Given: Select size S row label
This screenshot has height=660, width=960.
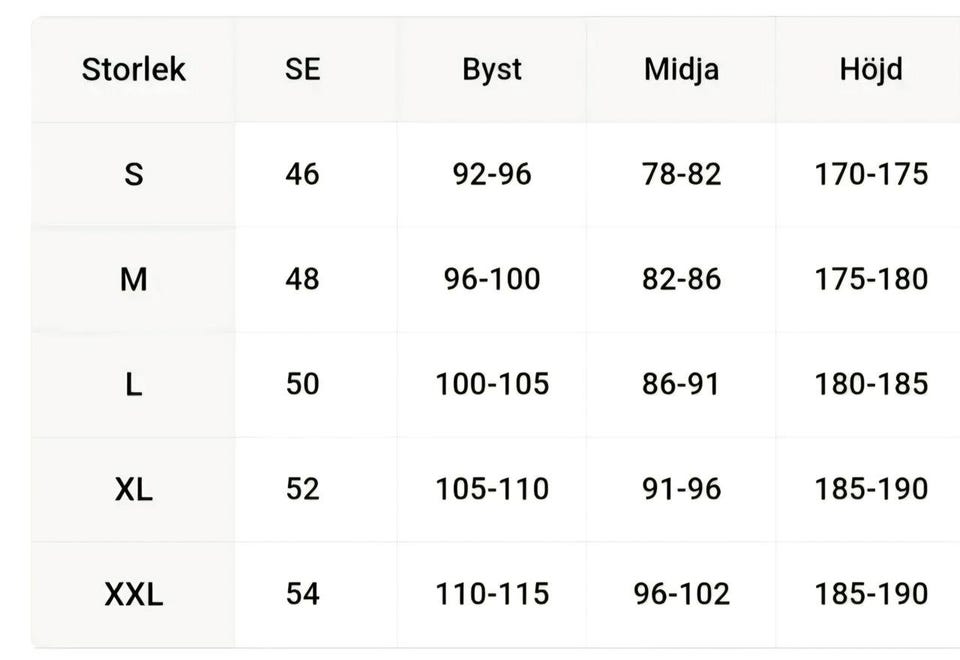Looking at the screenshot, I should 134,175.
